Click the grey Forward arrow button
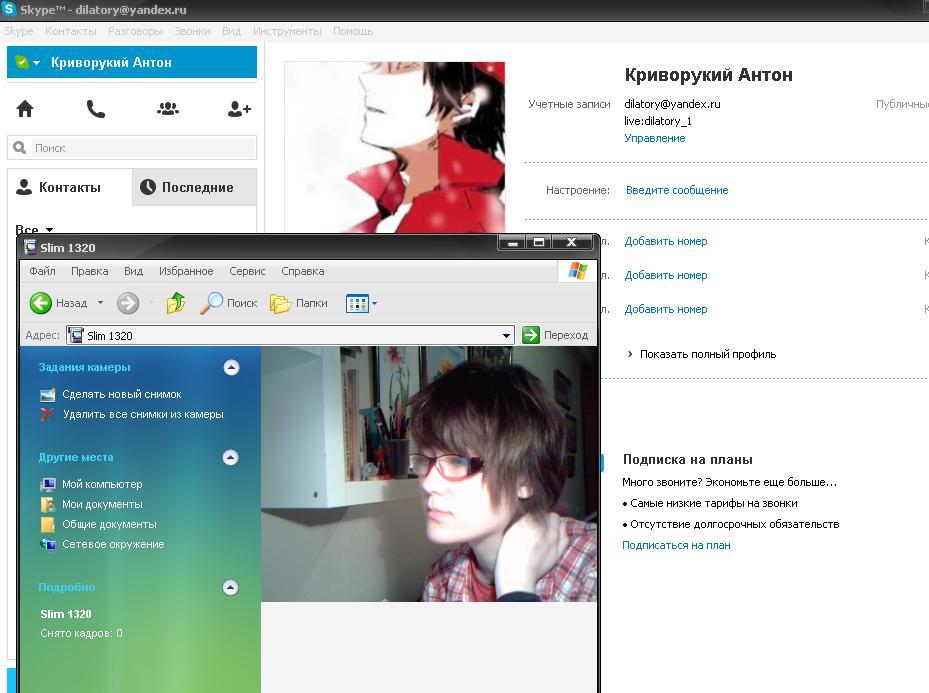929x693 pixels. [127, 303]
